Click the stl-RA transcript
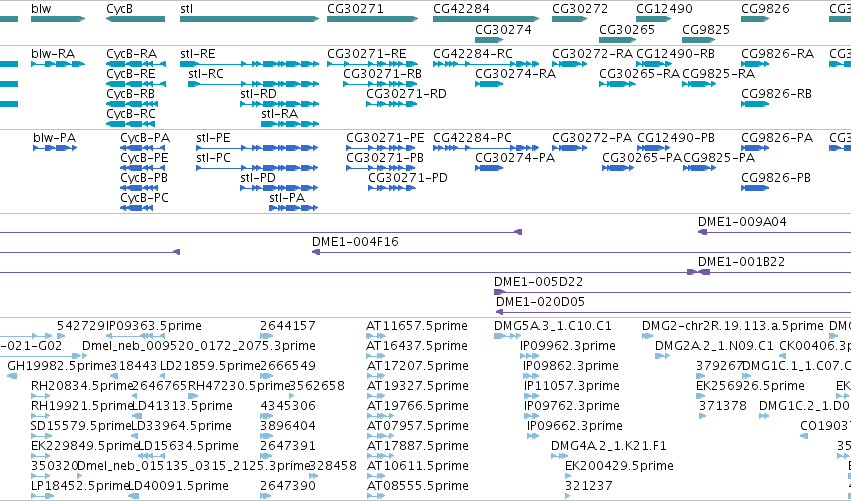The height and width of the screenshot is (501, 851). pyautogui.click(x=290, y=124)
